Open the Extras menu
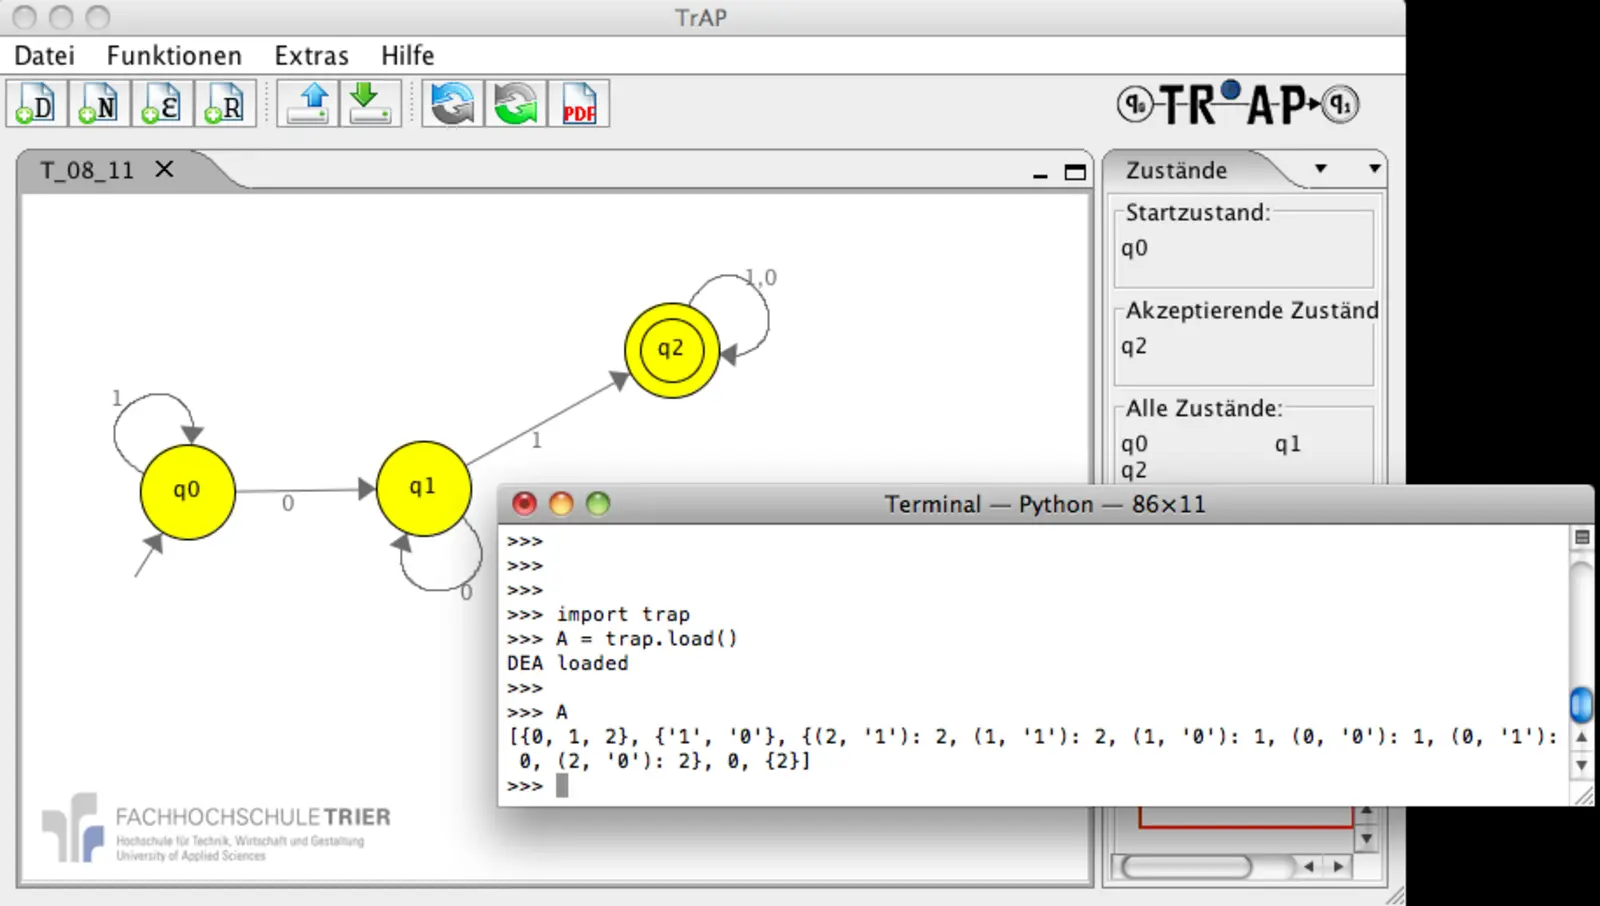The image size is (1600, 906). 311,56
